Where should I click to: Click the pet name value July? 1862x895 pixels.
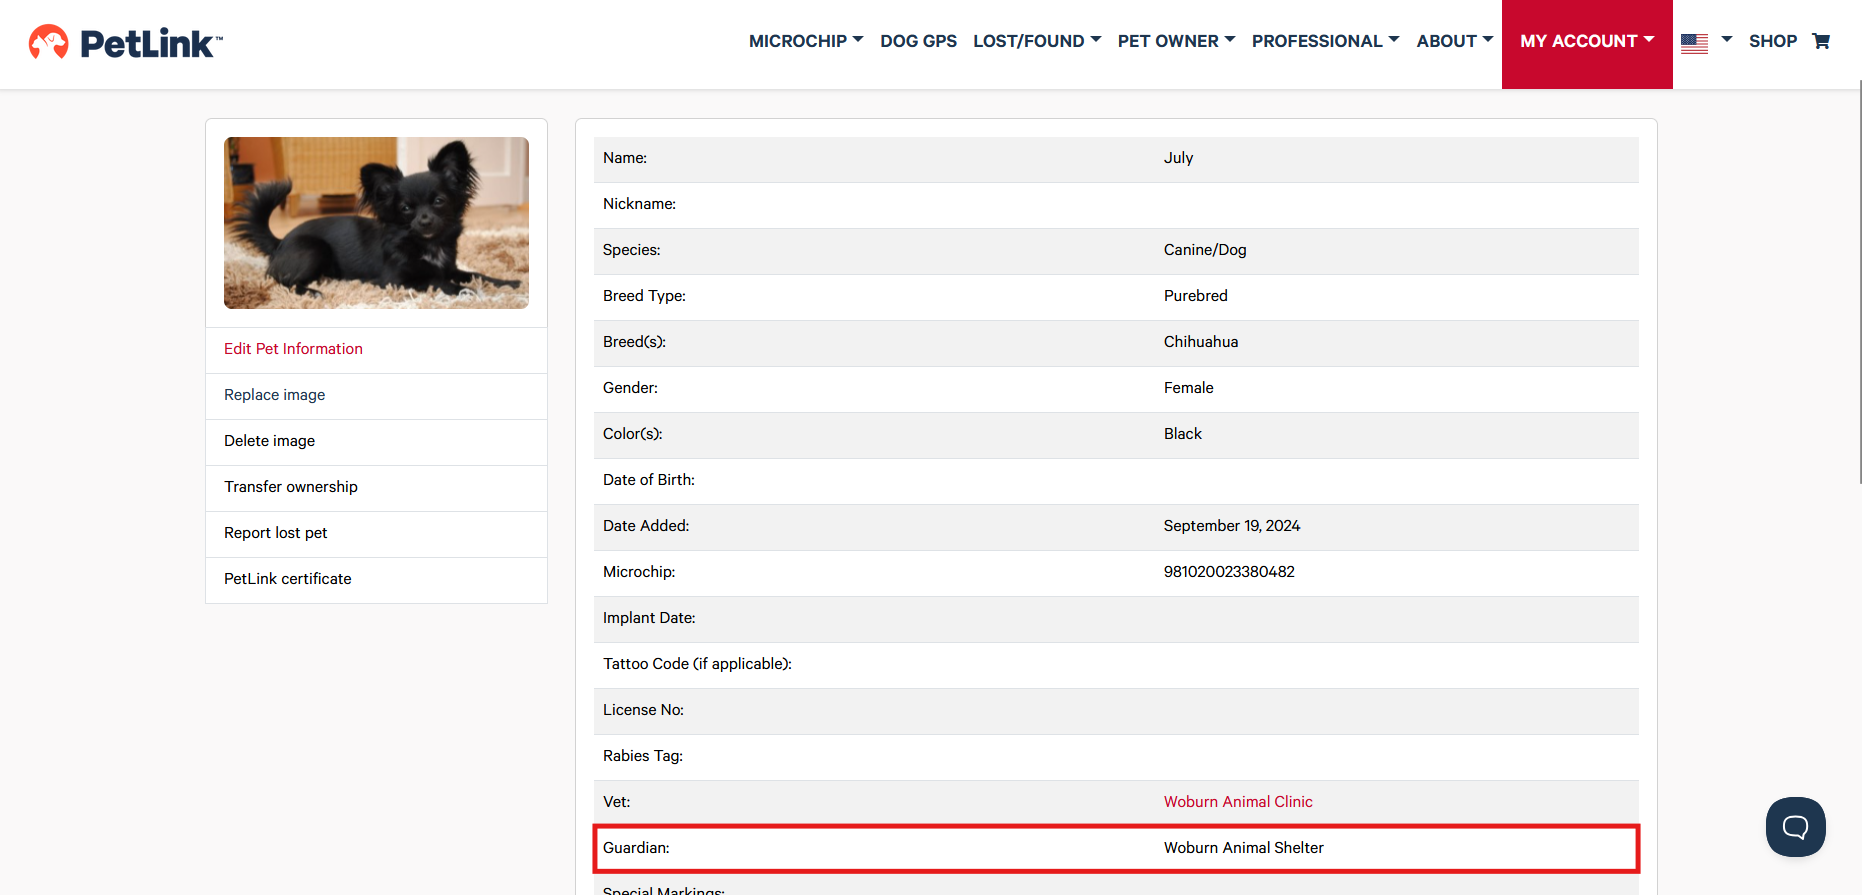tap(1178, 158)
